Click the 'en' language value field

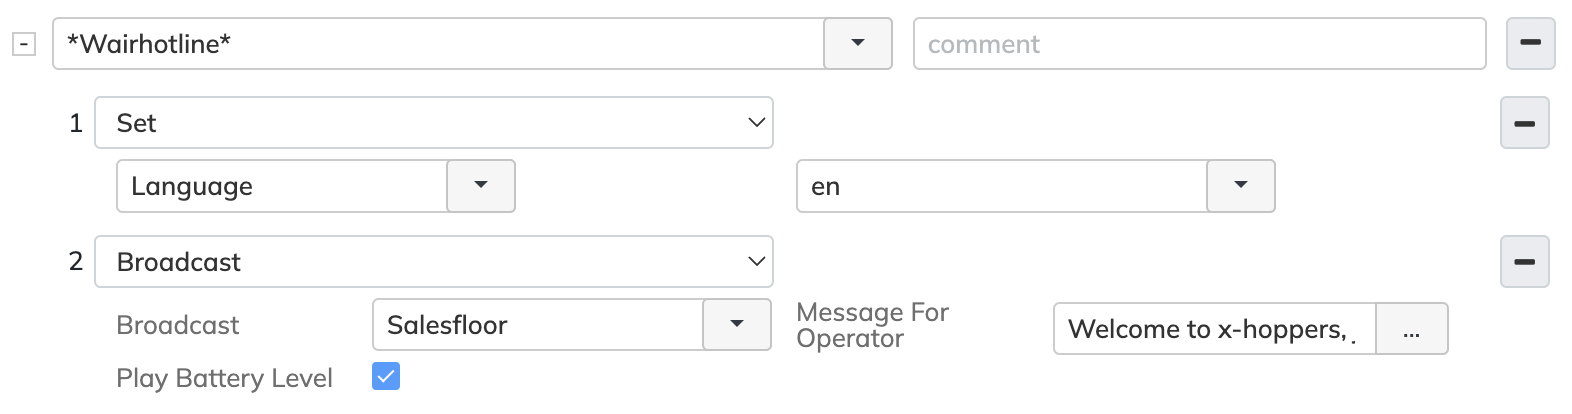tap(1001, 186)
